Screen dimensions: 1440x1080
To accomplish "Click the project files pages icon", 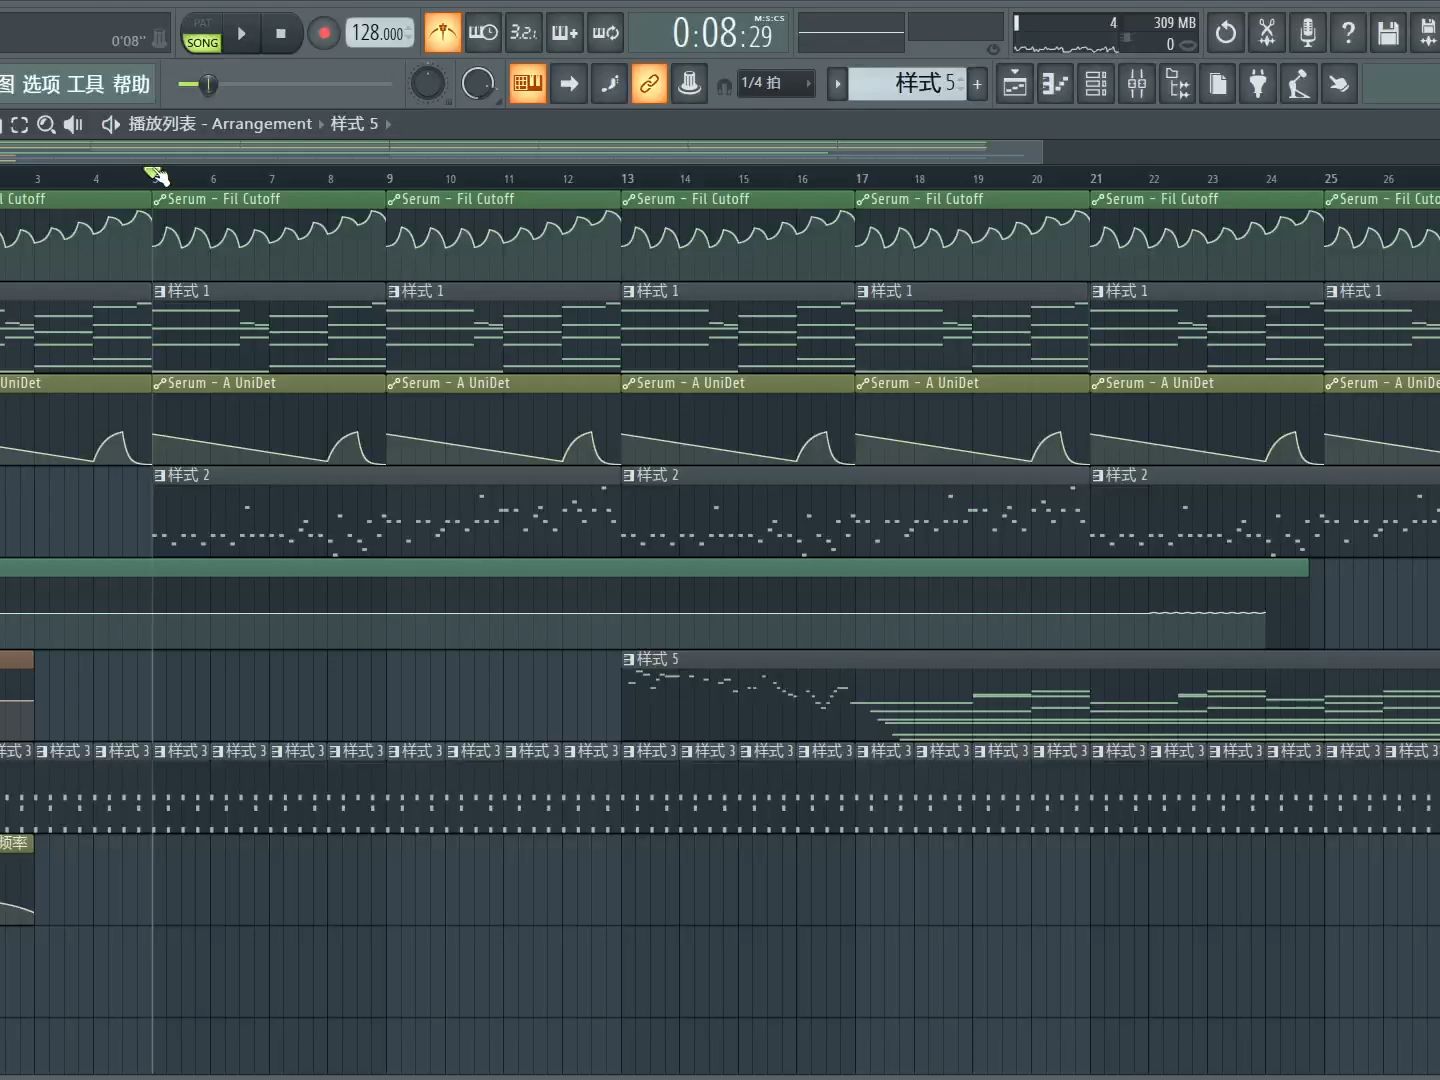I will (1218, 84).
